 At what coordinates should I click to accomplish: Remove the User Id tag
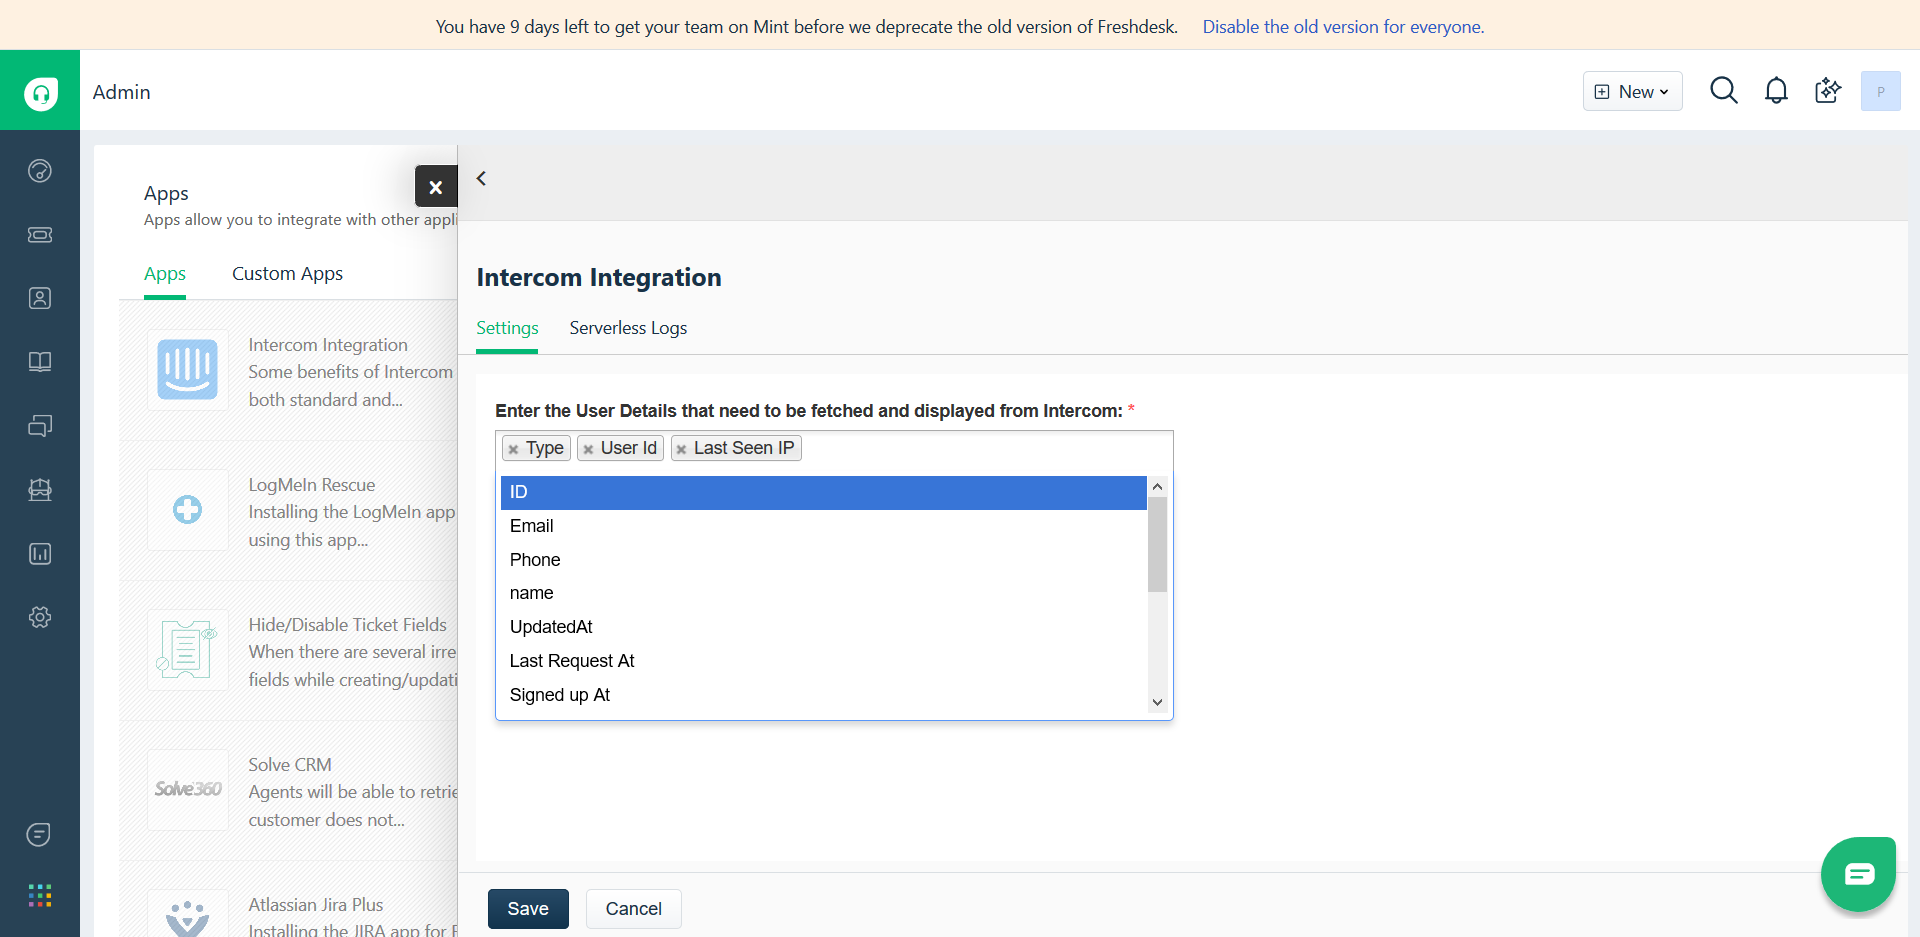coord(588,449)
